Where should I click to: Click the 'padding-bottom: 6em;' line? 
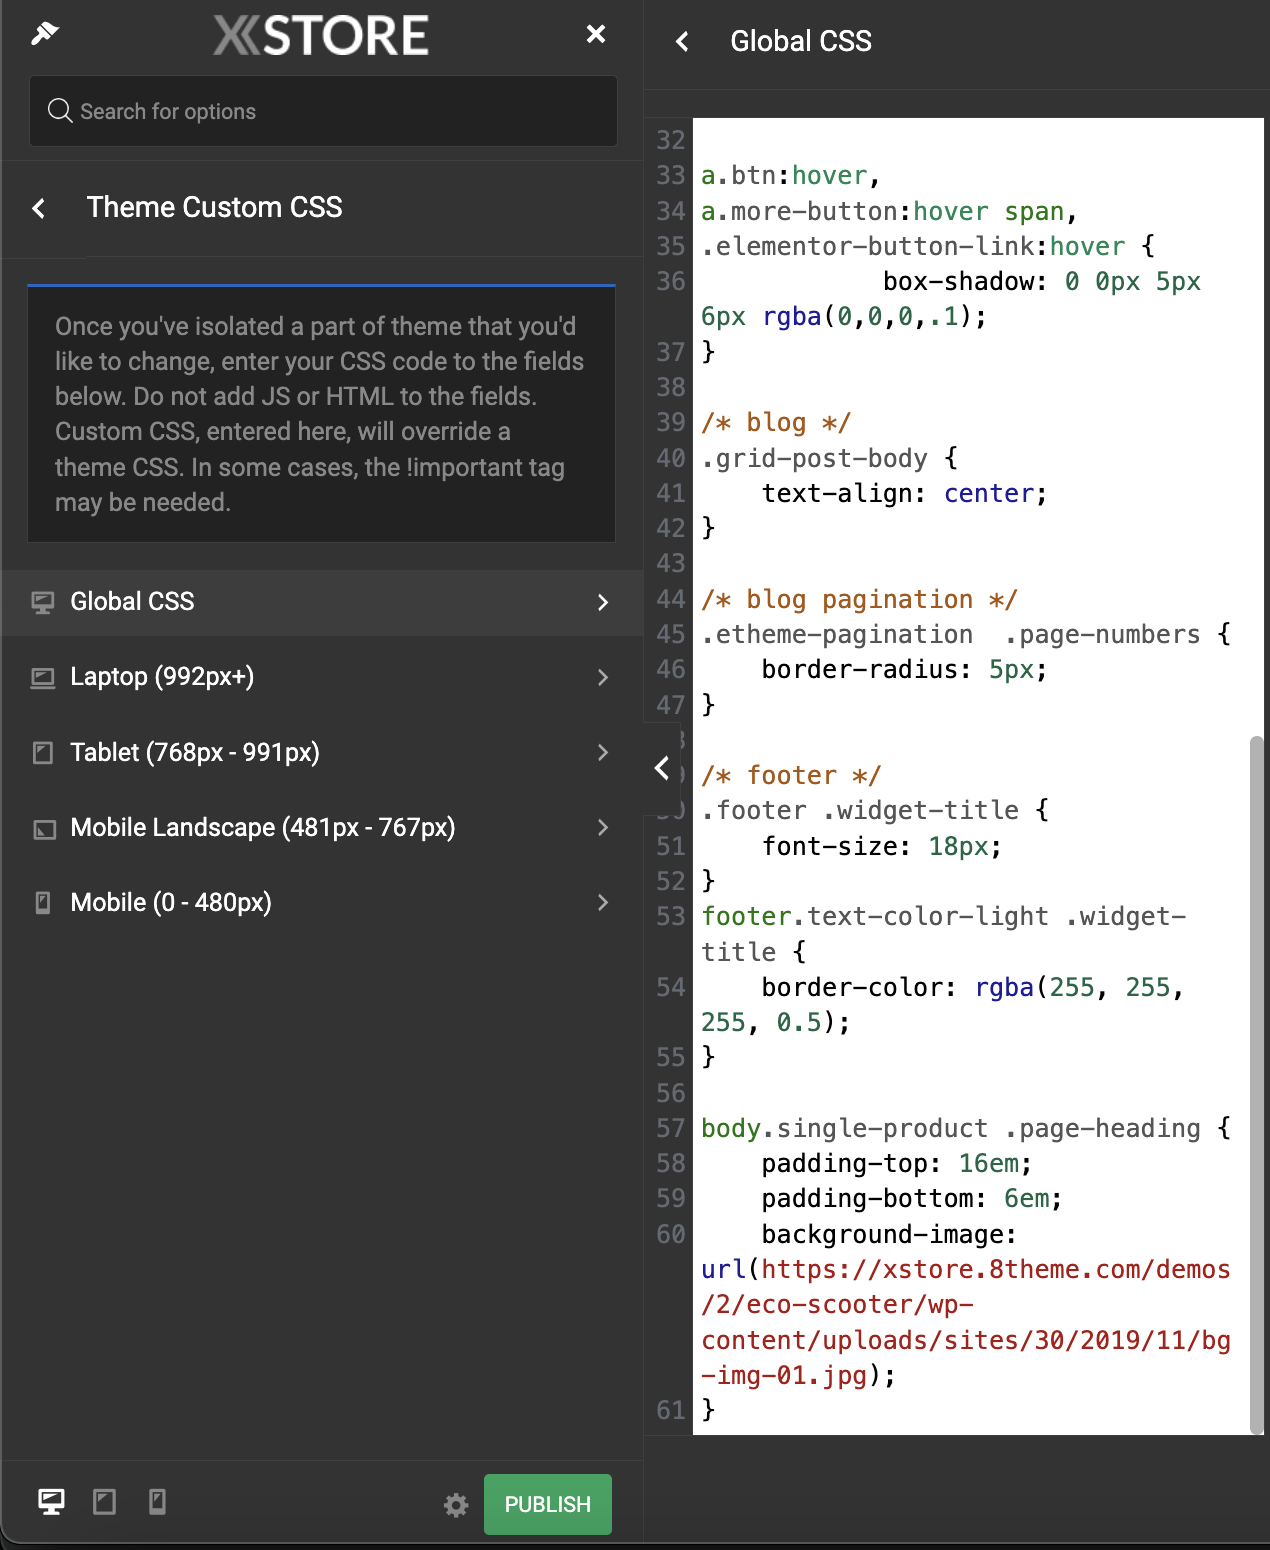[x=912, y=1198]
